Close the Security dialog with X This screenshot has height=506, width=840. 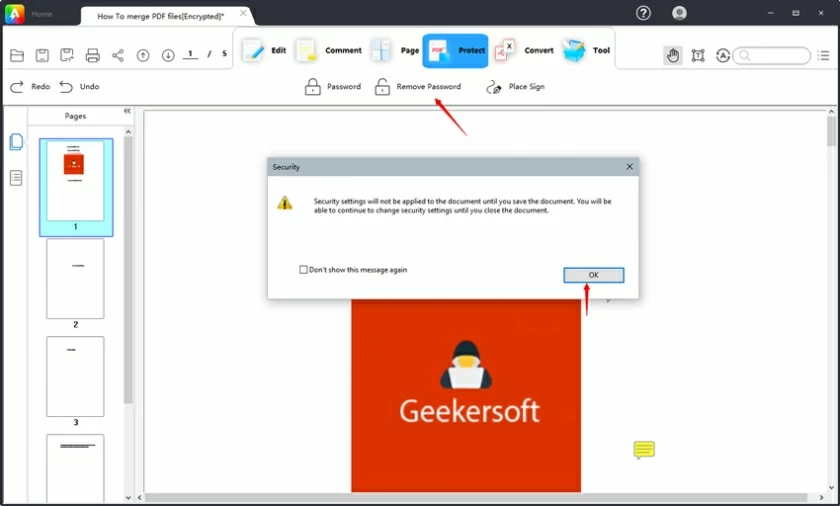click(629, 167)
